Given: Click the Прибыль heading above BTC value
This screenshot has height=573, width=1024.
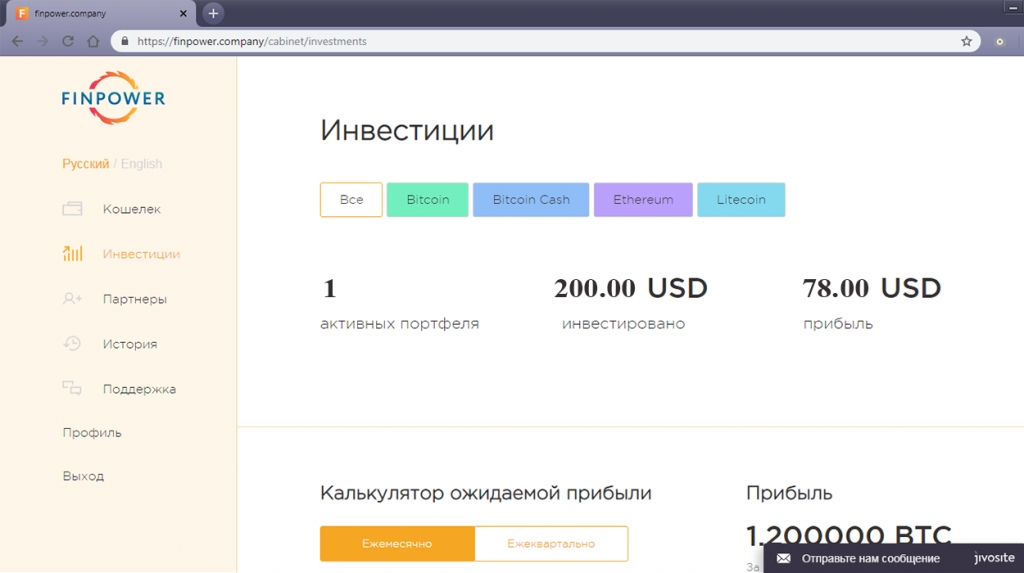Looking at the screenshot, I should [789, 493].
